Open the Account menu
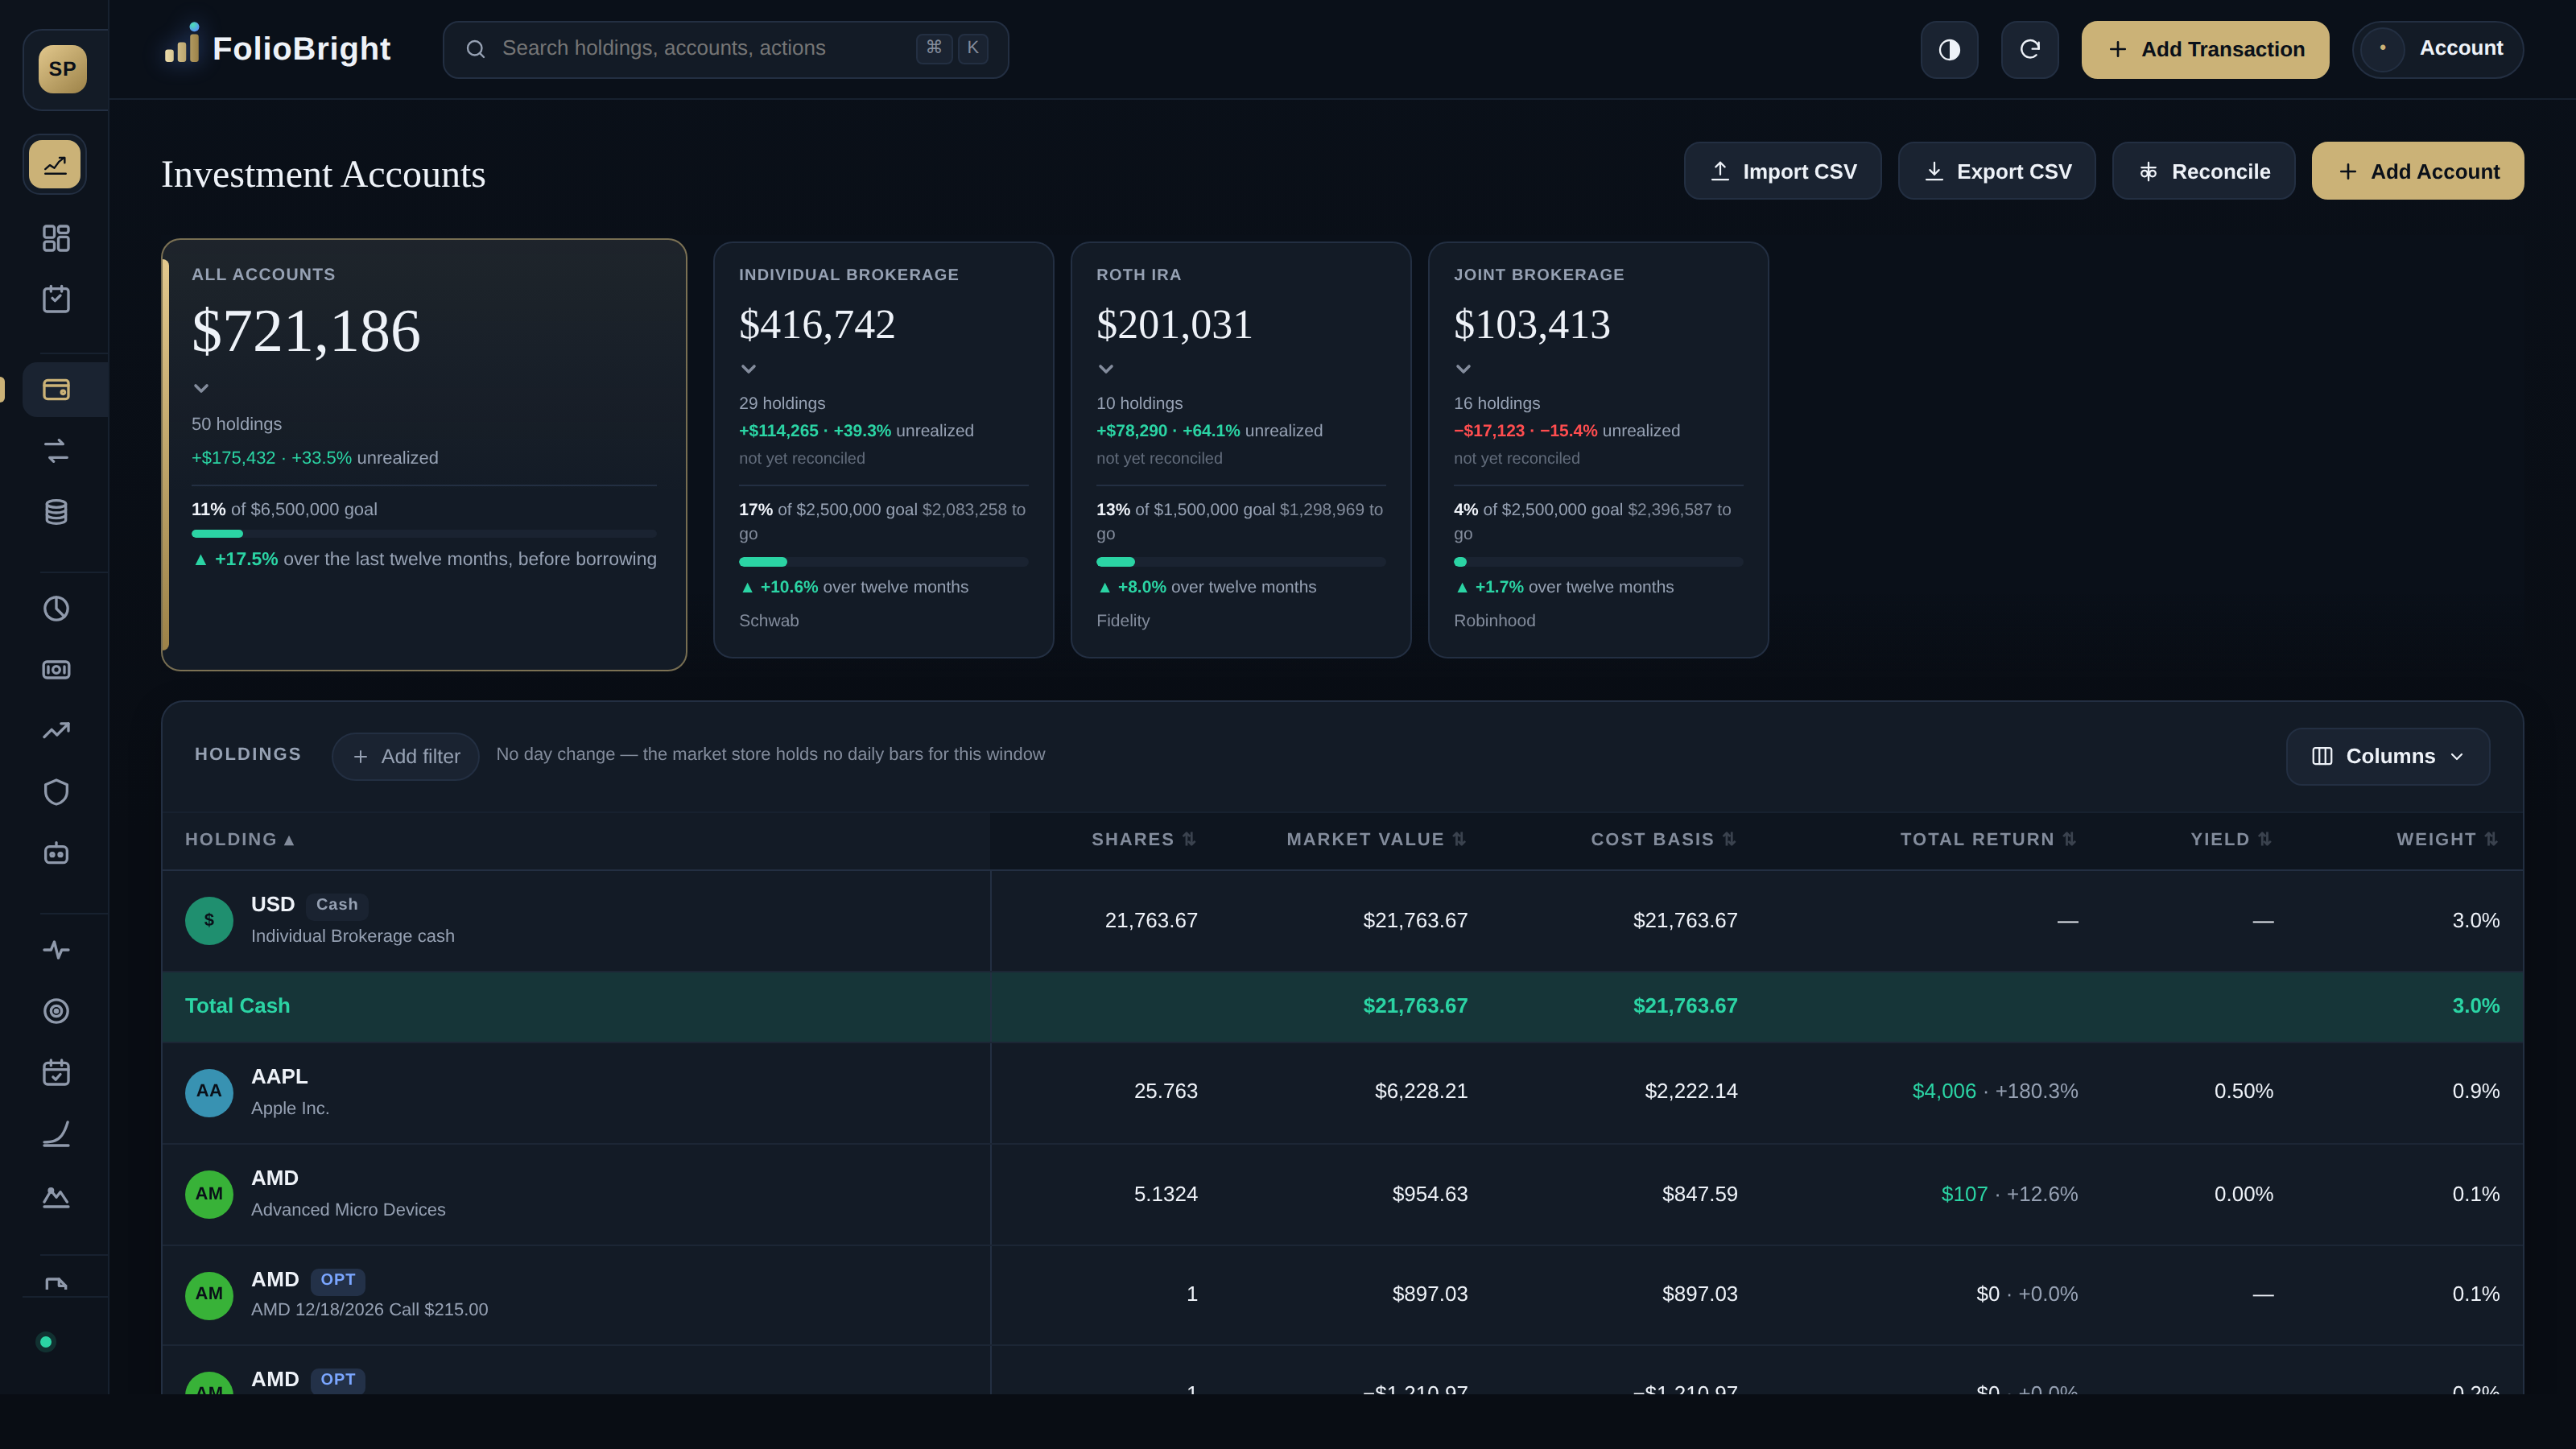This screenshot has height=1449, width=2576. [x=2437, y=49]
